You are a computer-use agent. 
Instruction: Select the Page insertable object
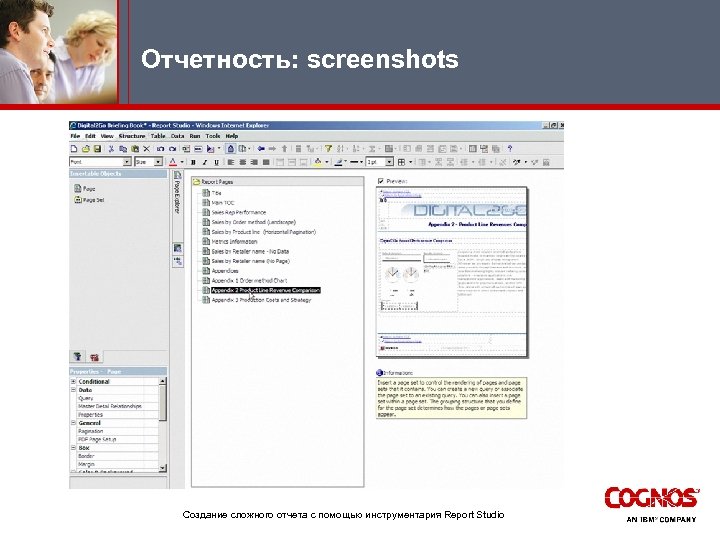[x=84, y=189]
